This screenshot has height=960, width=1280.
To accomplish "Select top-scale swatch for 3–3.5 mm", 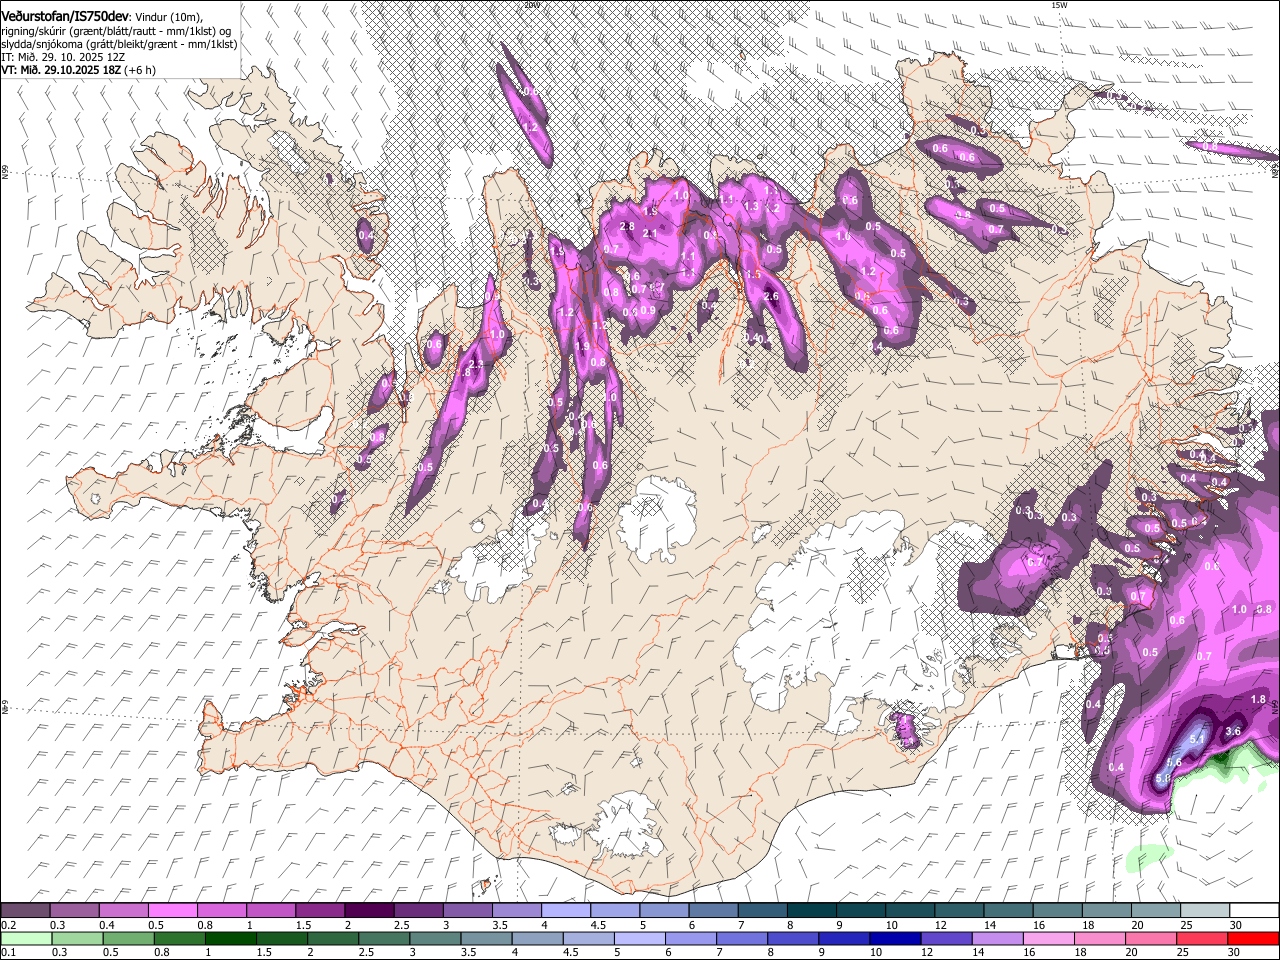I will coord(467,911).
